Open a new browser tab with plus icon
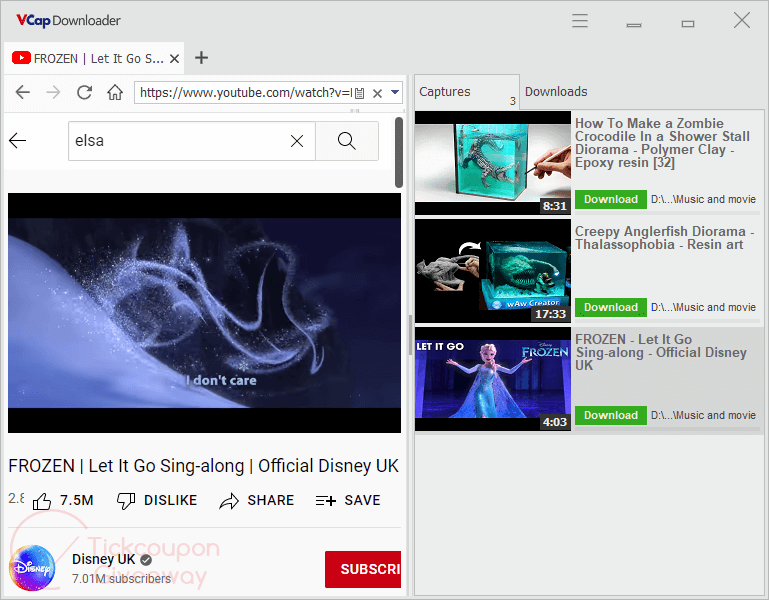 tap(201, 58)
